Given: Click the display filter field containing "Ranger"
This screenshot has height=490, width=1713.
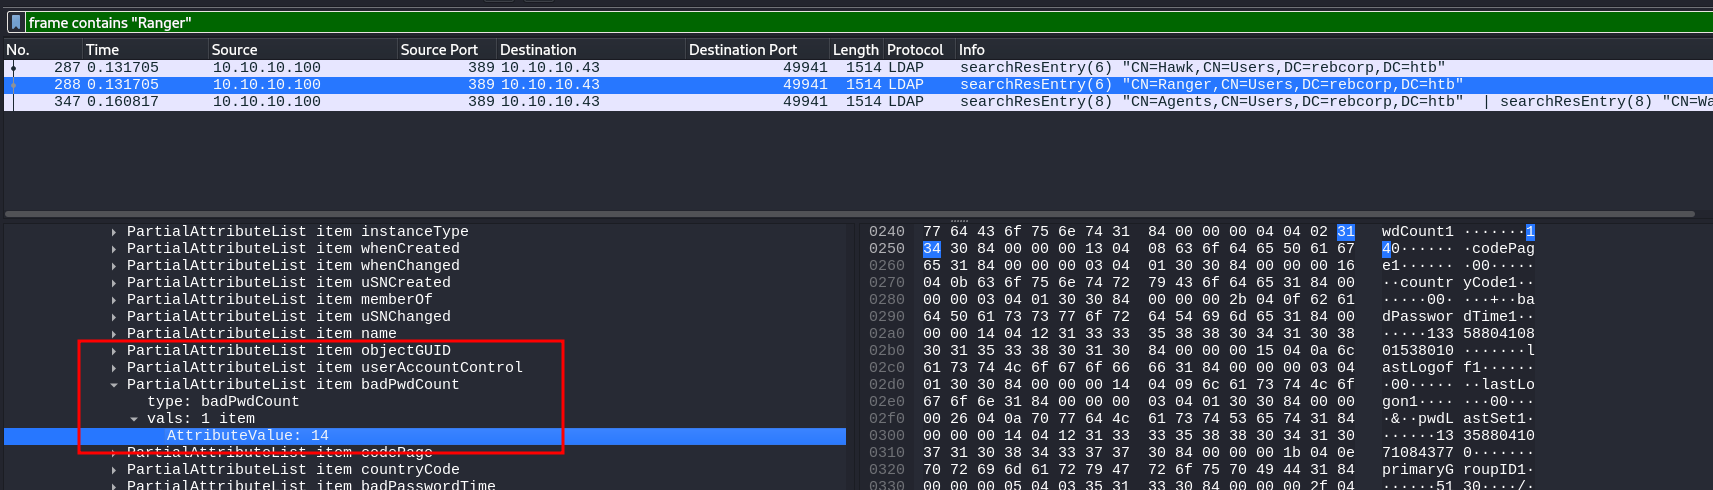Looking at the screenshot, I should pos(868,22).
